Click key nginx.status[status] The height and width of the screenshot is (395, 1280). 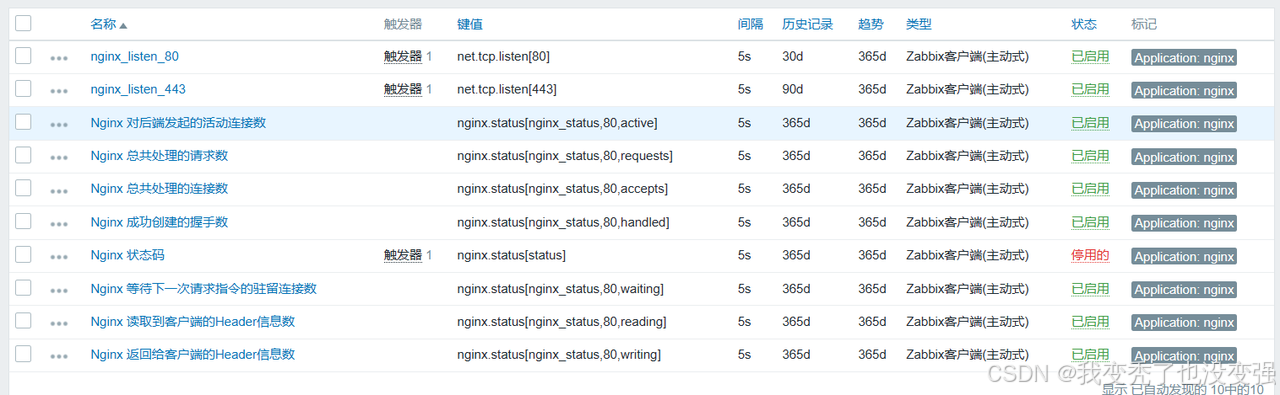pos(512,255)
